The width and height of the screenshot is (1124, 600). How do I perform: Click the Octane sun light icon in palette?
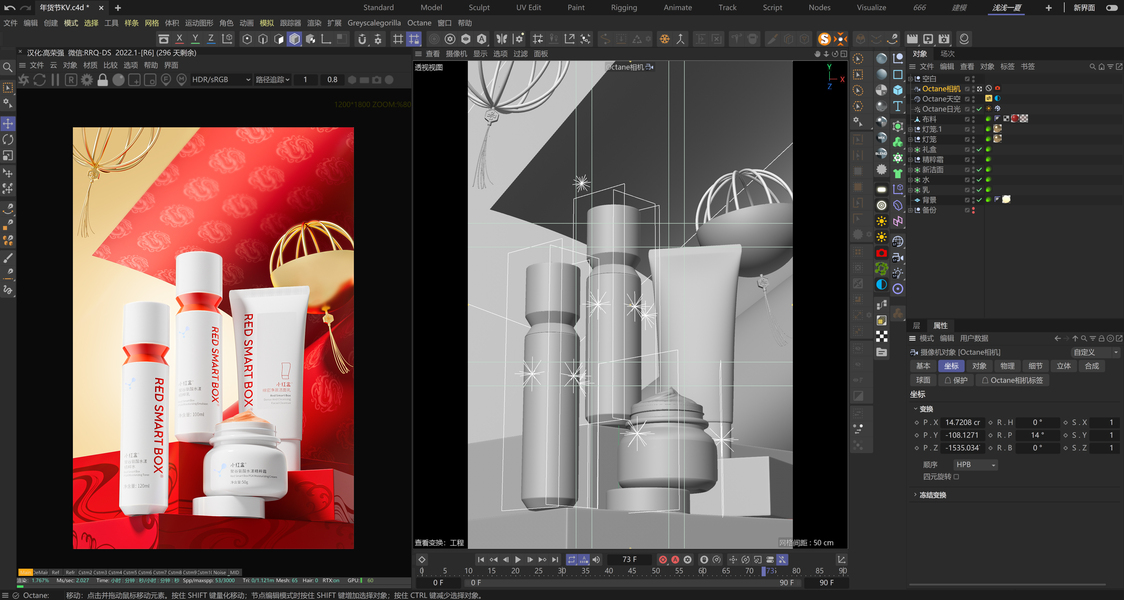(882, 221)
